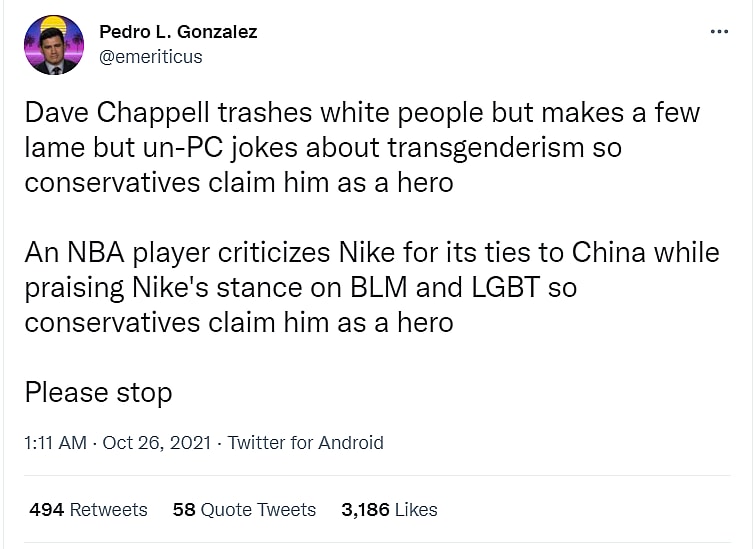Open the Twitter for Android source link
The height and width of the screenshot is (549, 754).
pyautogui.click(x=305, y=442)
